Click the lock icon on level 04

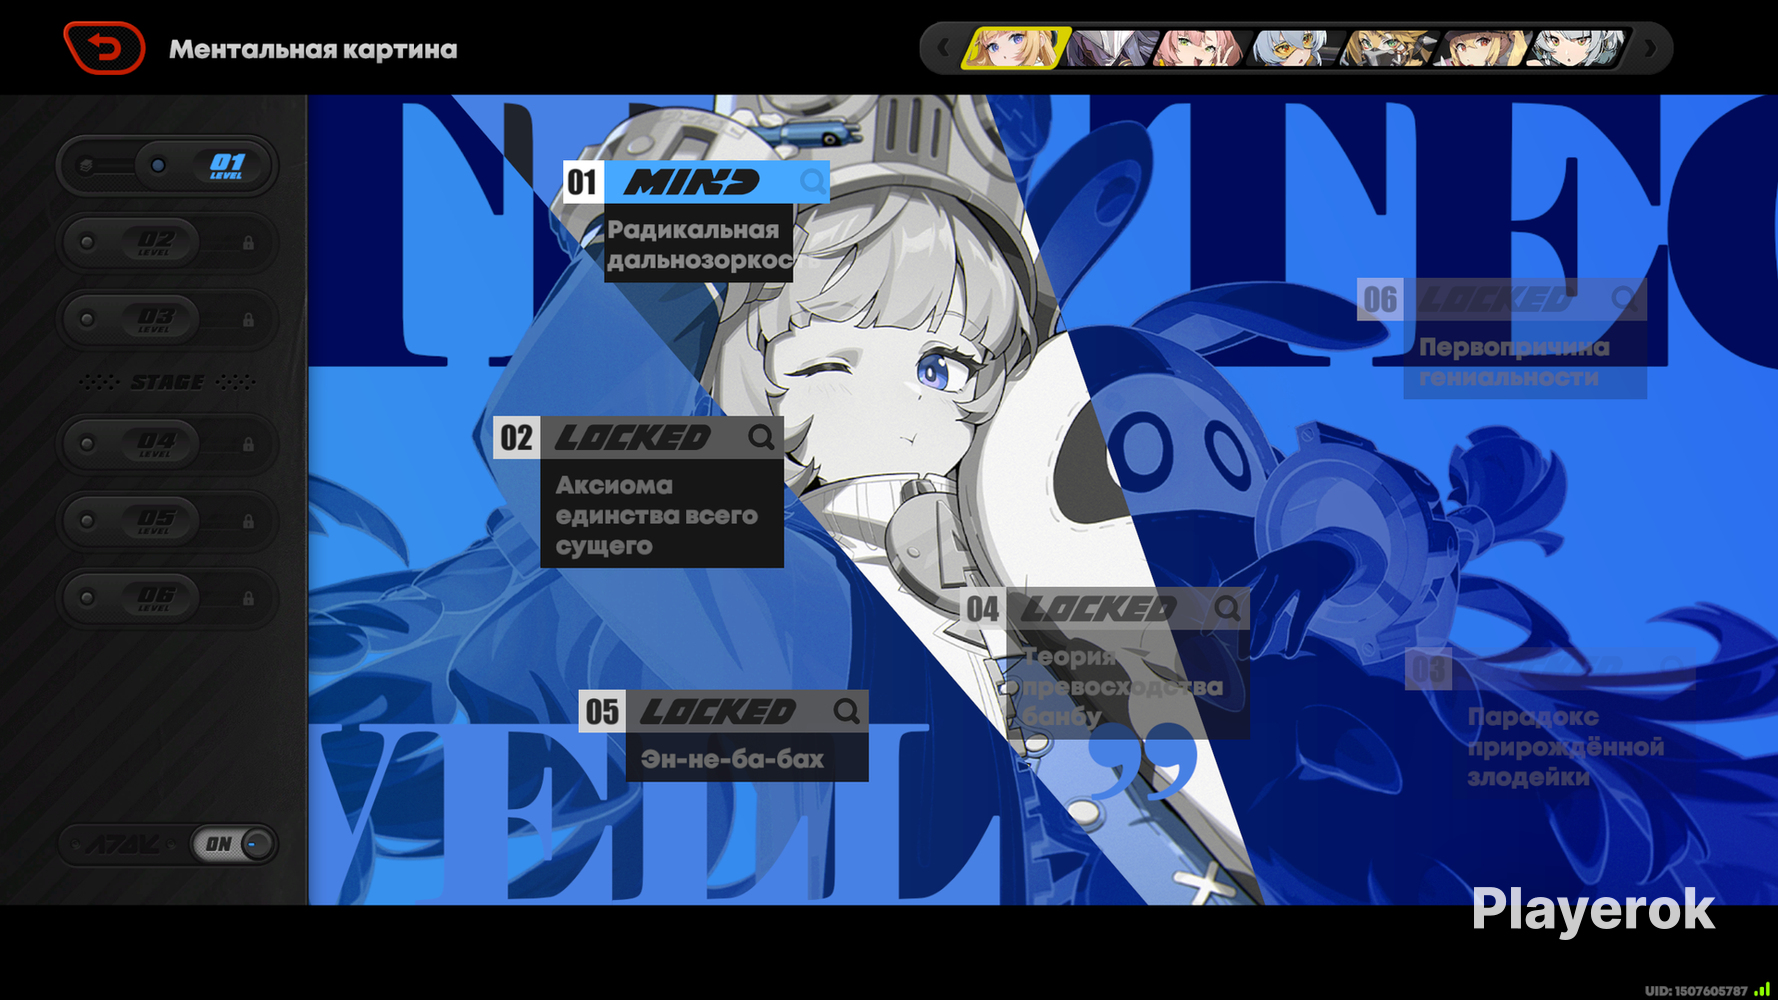[x=248, y=443]
